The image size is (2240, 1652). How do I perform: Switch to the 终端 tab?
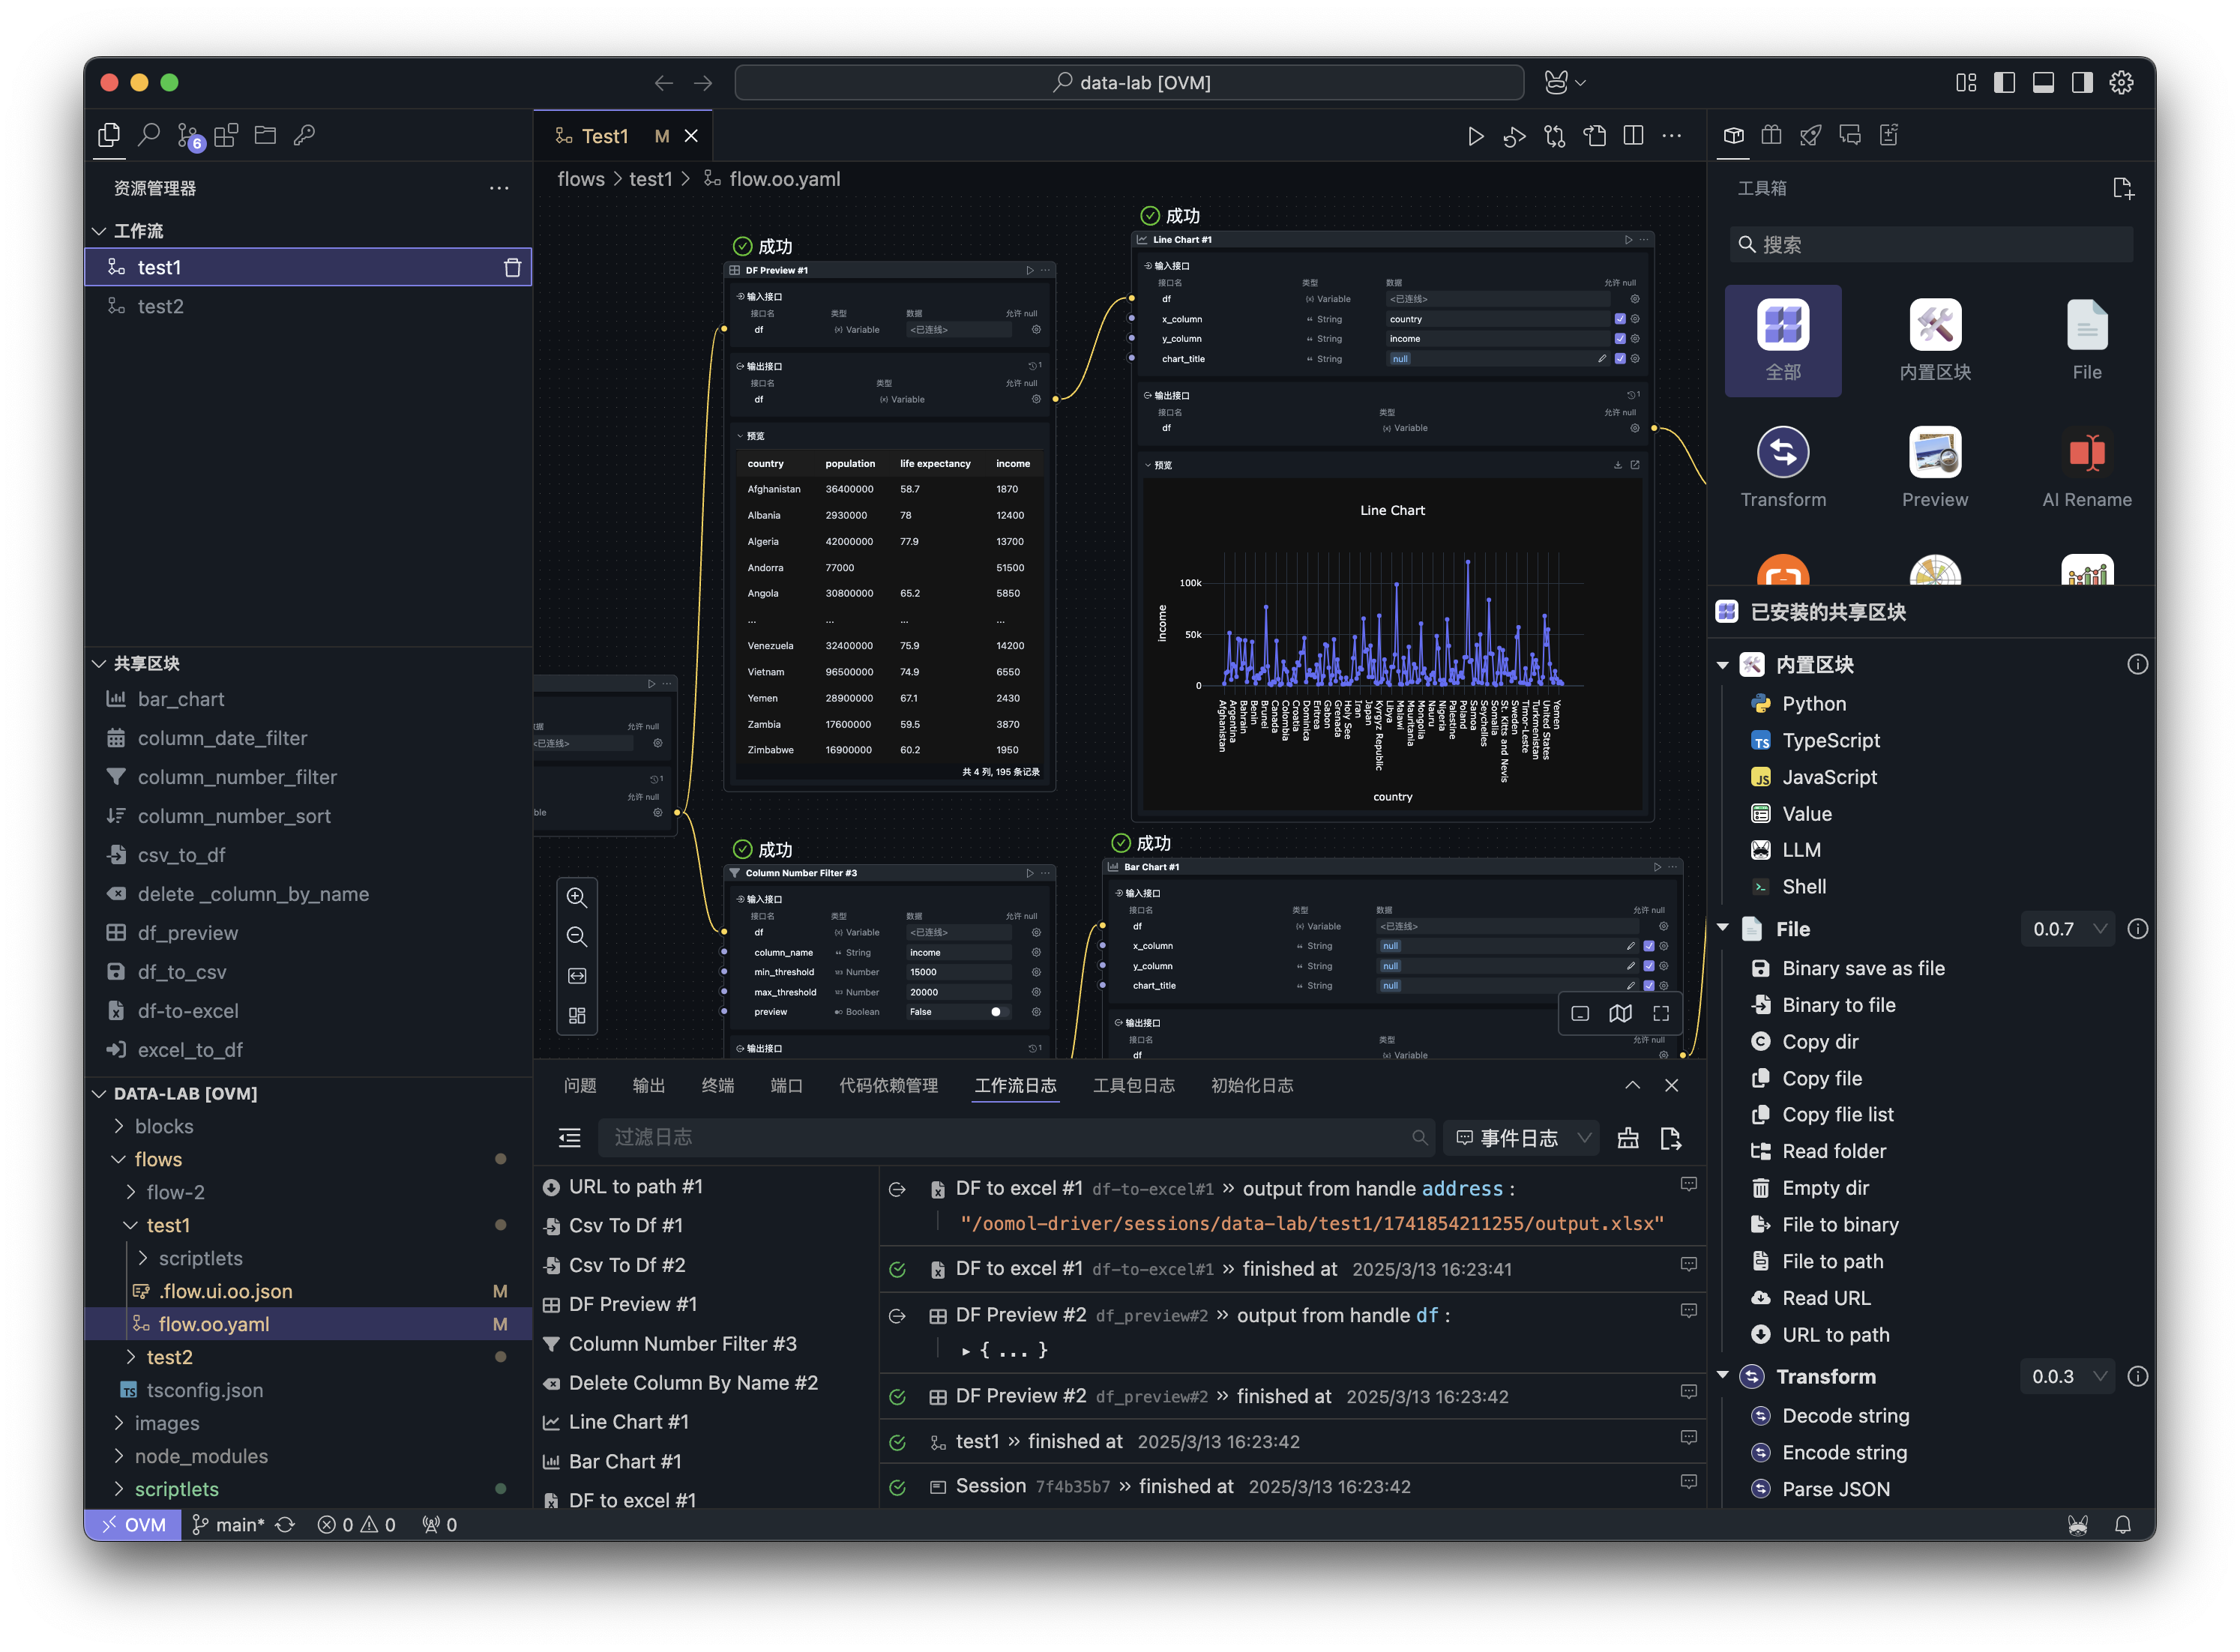717,1085
